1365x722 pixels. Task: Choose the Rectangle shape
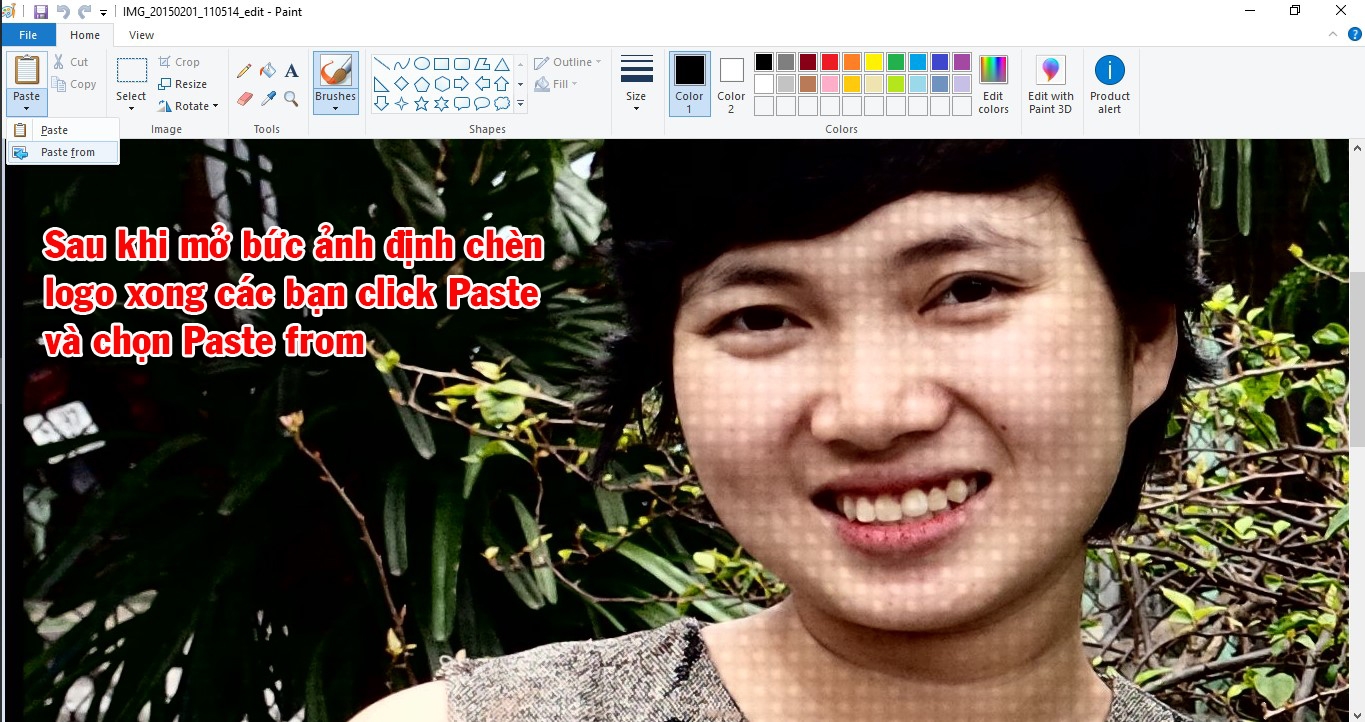[x=441, y=64]
